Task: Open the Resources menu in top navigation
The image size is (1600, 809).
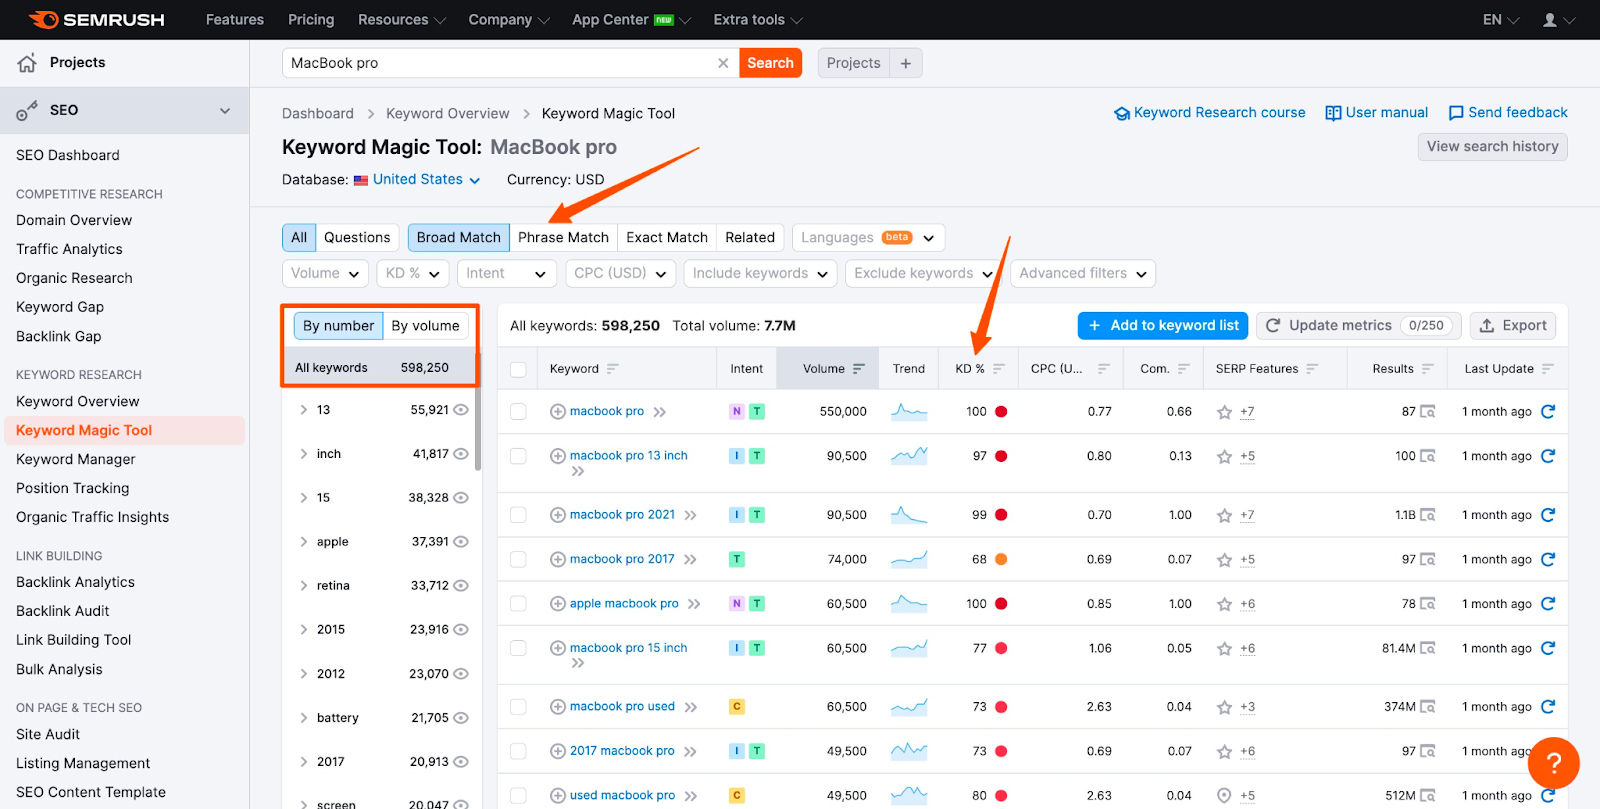Action: 402,20
